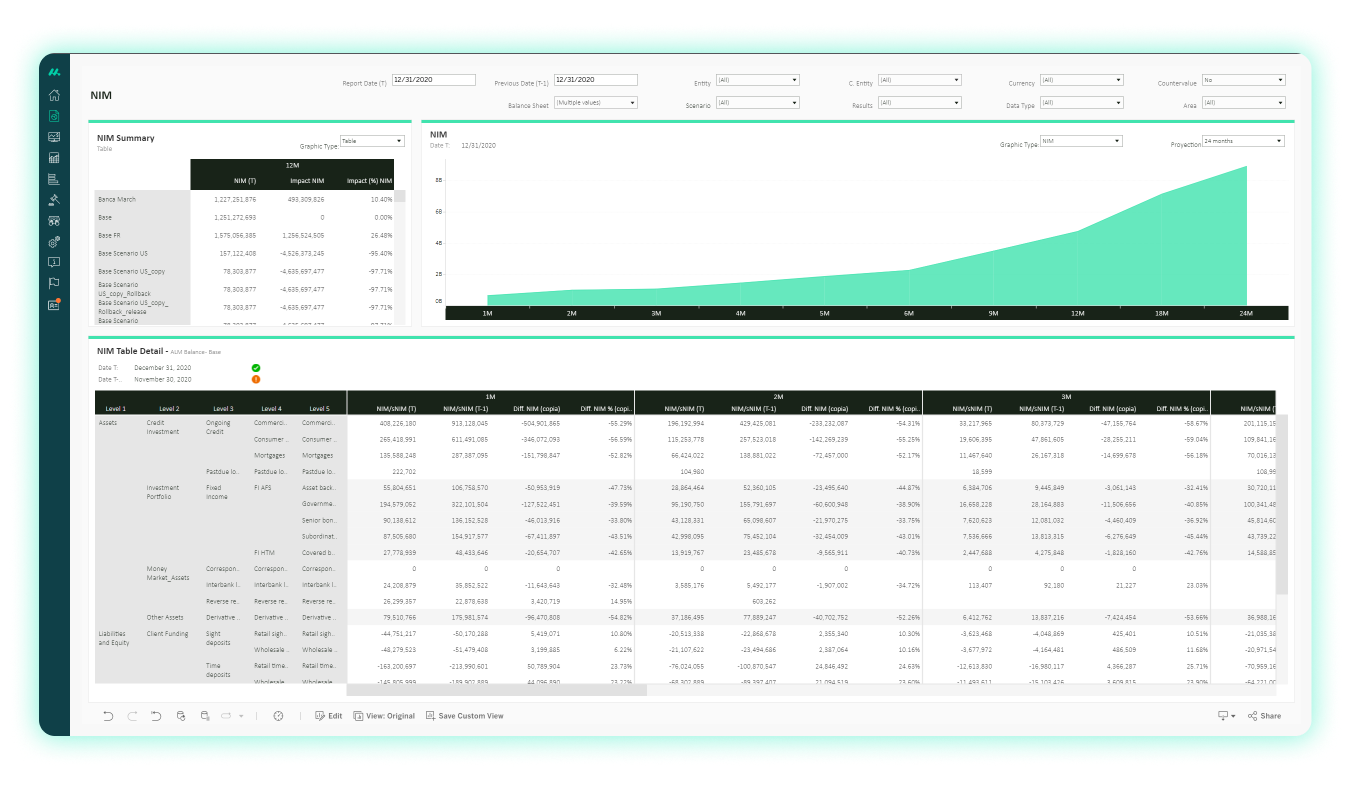Viewport: 1350px width, 790px height.
Task: Open the bar chart sidebar icon
Action: click(x=54, y=158)
